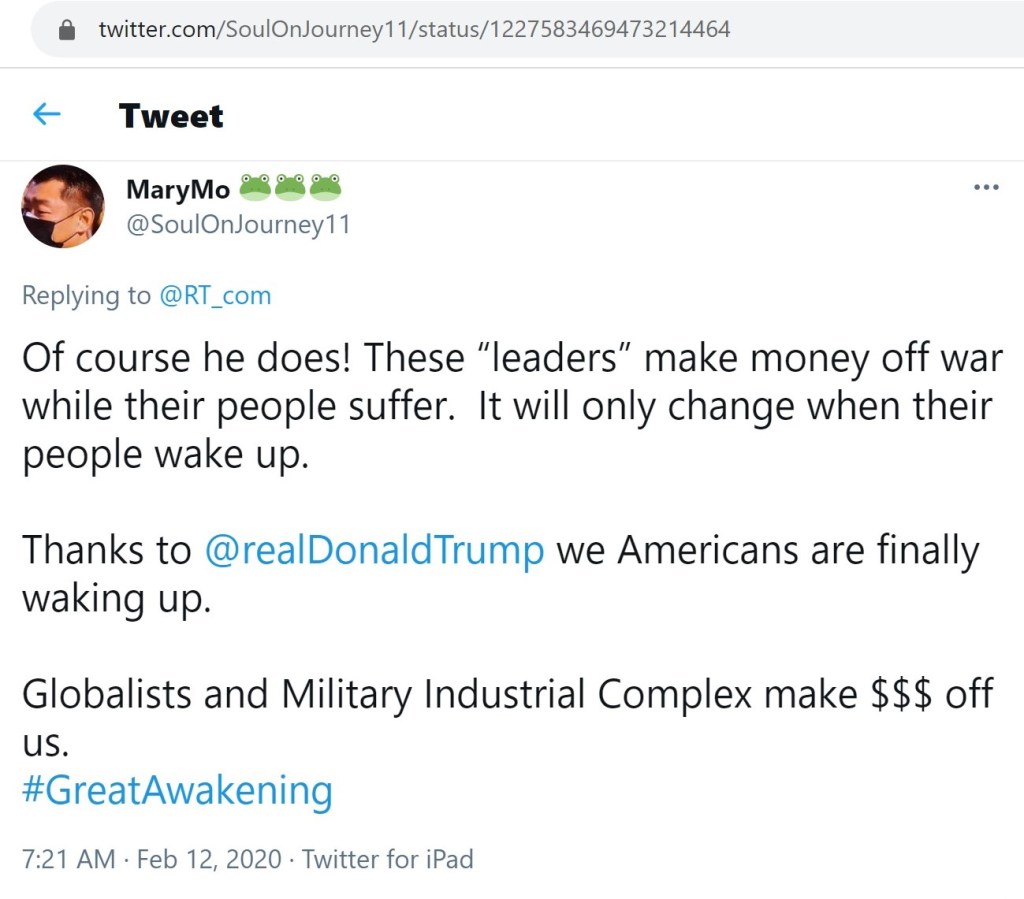The image size is (1024, 899).
Task: Open the @RT_com mention link
Action: 215,296
